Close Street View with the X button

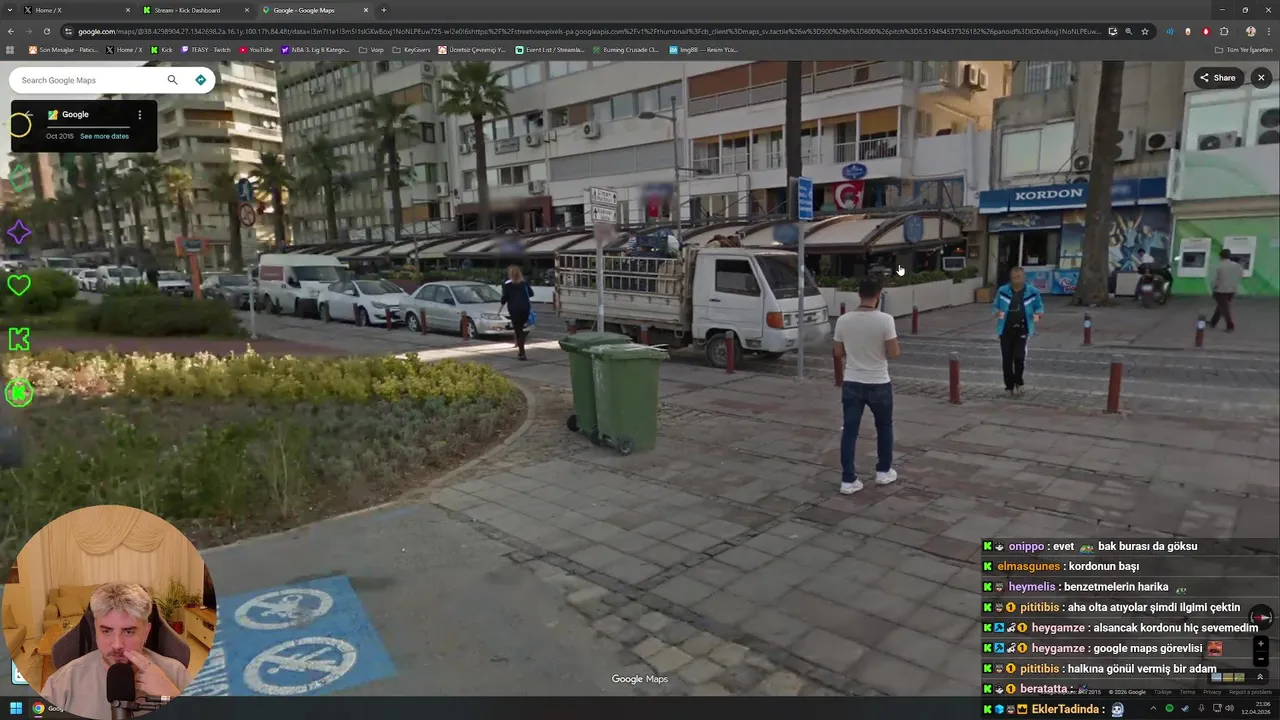tap(1261, 77)
